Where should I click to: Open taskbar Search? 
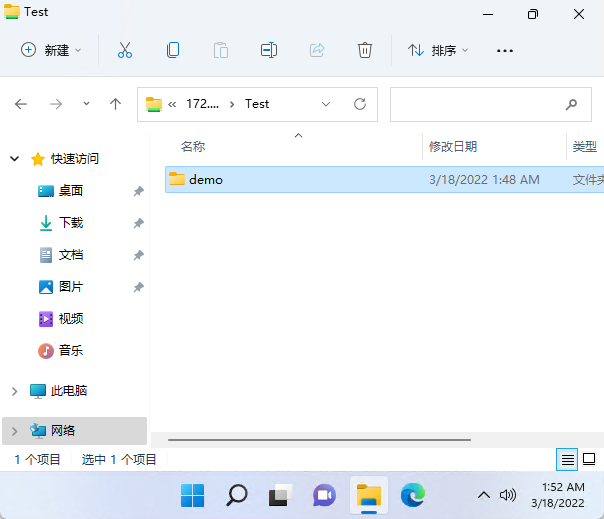tap(237, 495)
